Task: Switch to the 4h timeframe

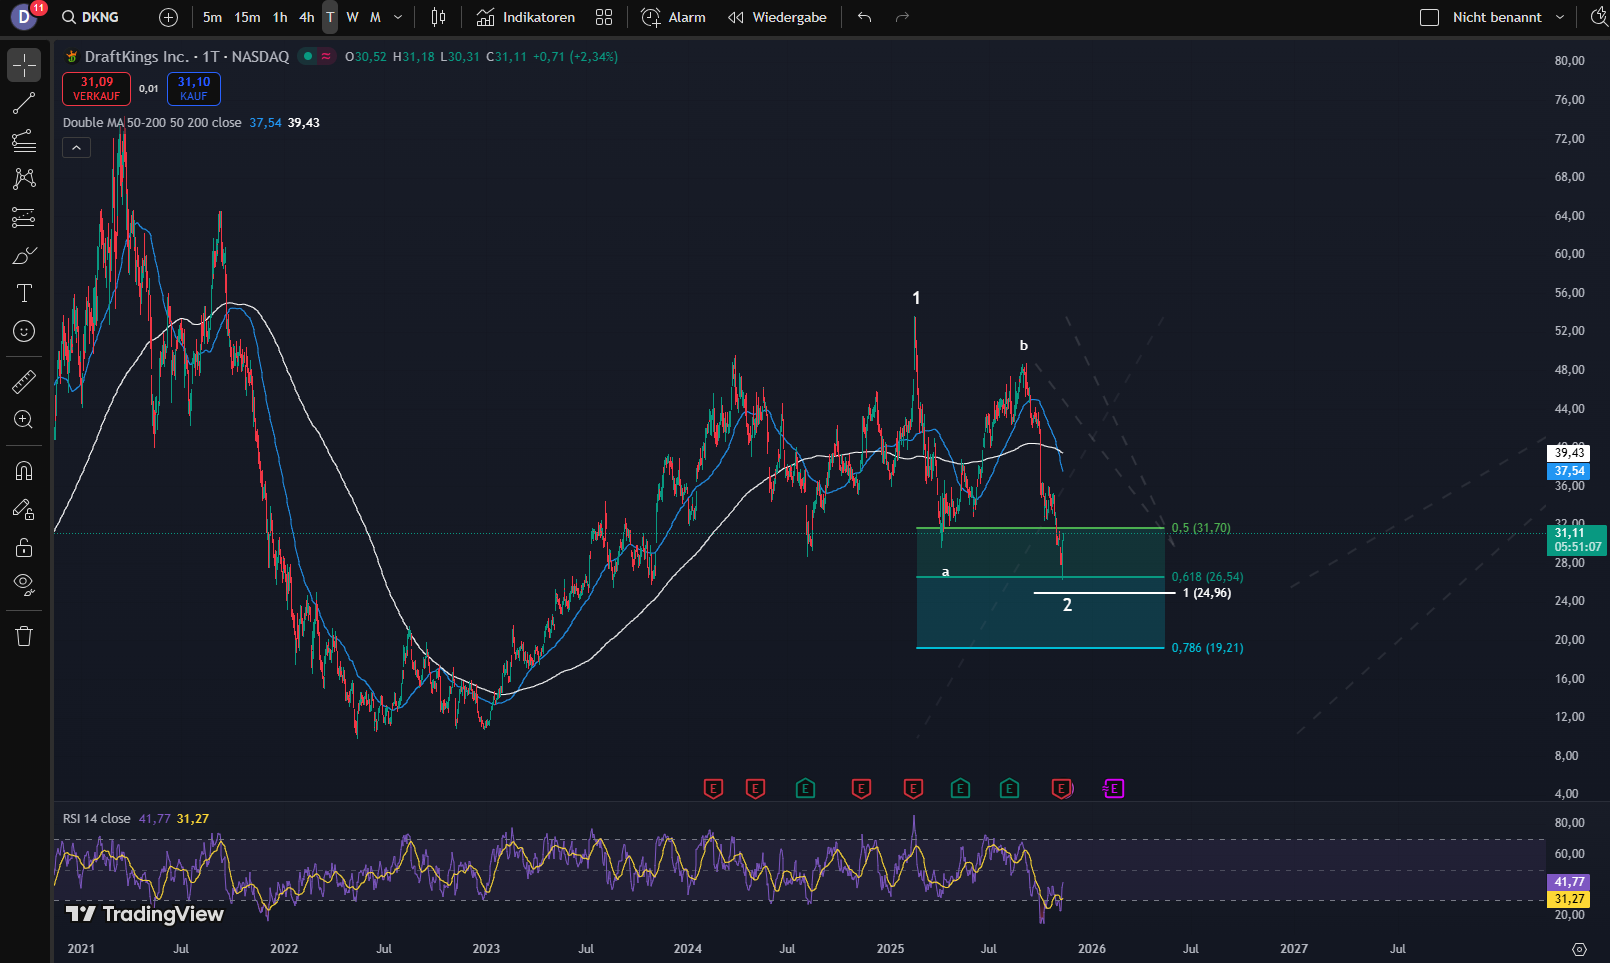Action: point(306,17)
